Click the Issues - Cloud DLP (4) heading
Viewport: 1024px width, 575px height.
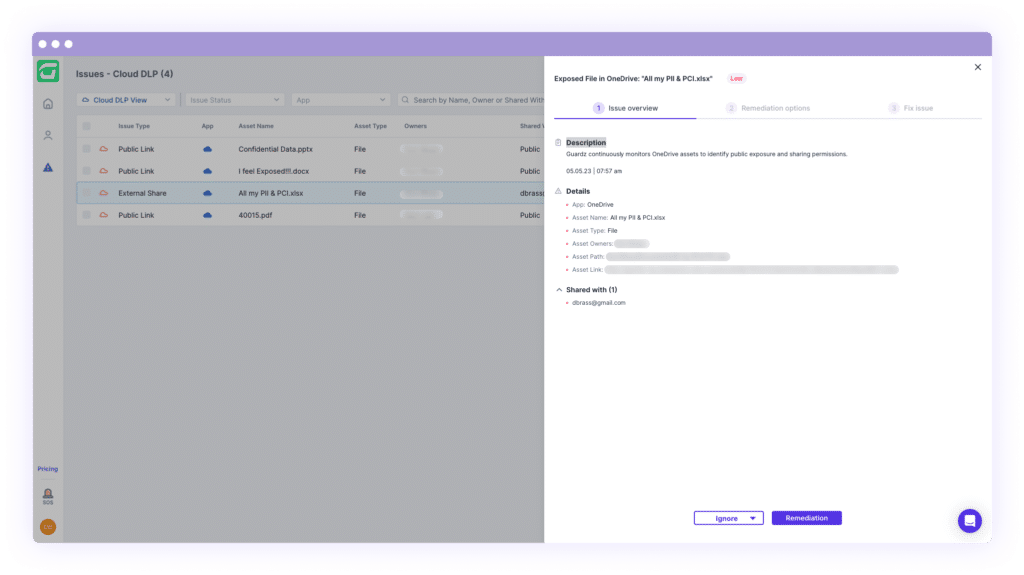pos(124,74)
